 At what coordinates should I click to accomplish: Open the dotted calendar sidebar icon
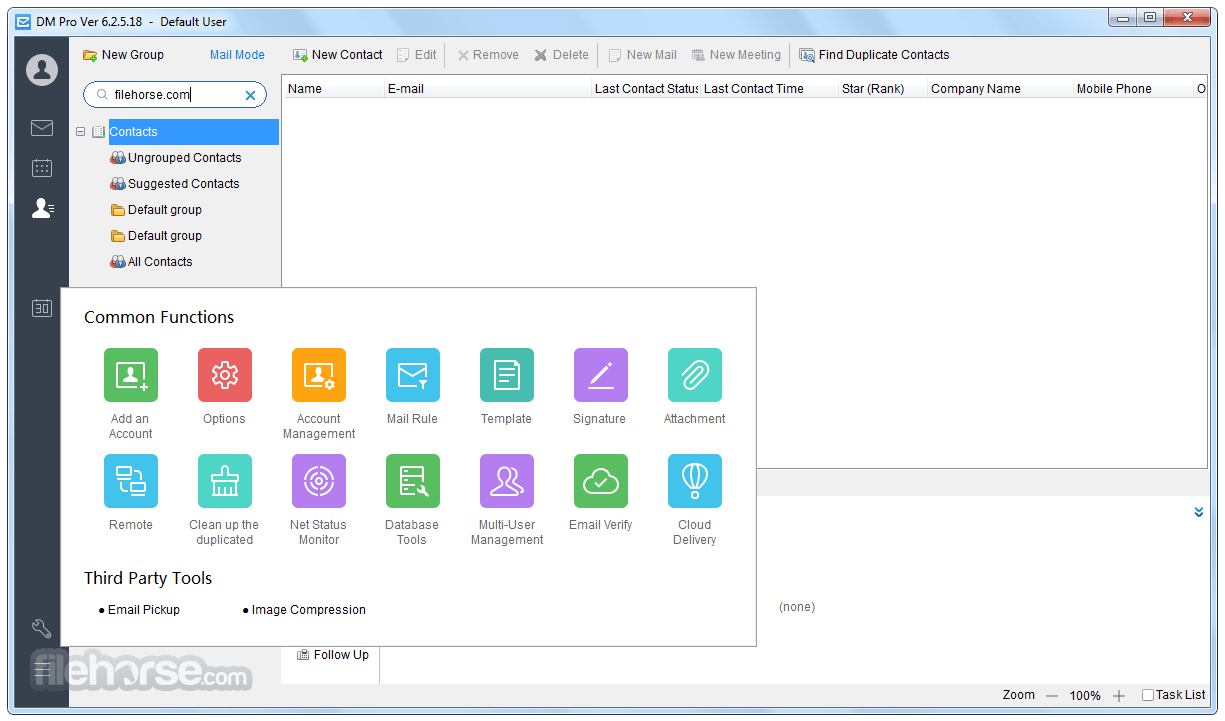(x=42, y=168)
